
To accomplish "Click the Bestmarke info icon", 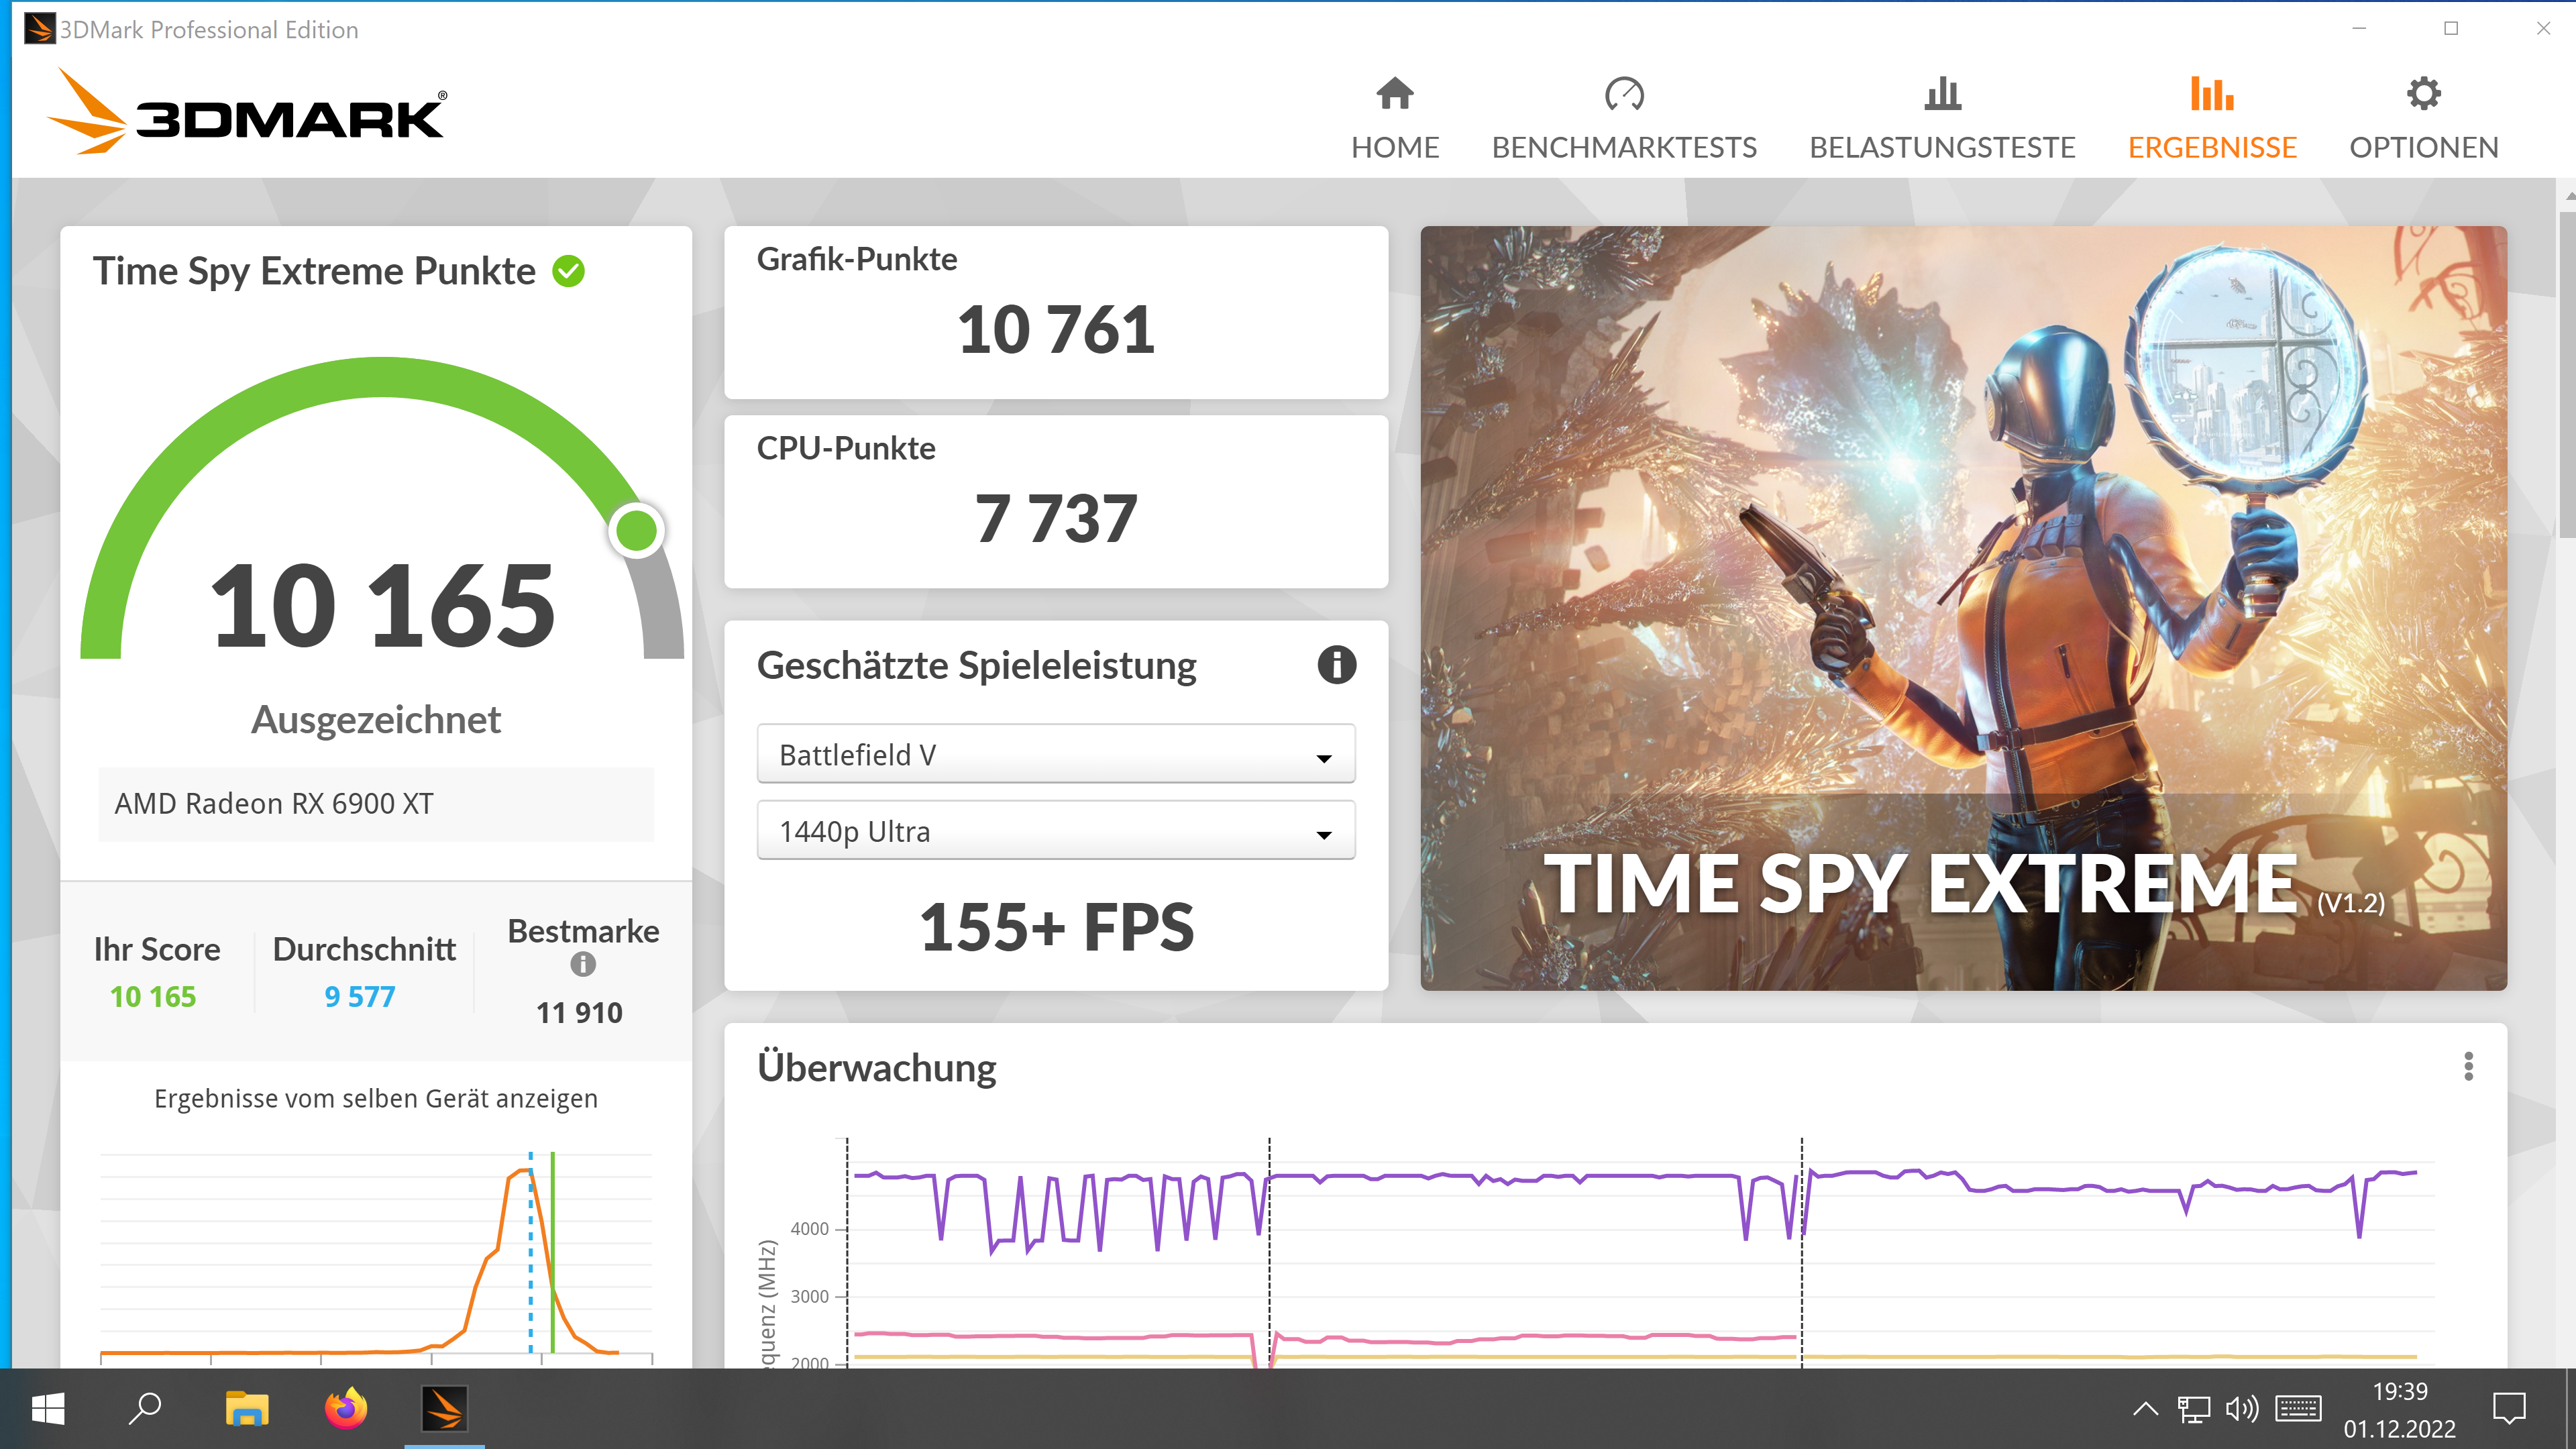I will [583, 964].
